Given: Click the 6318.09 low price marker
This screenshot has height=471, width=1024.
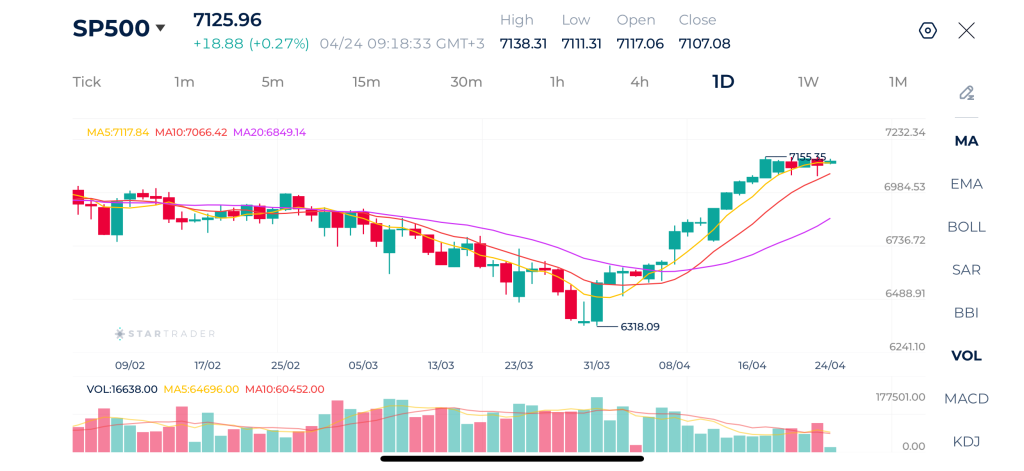Looking at the screenshot, I should coord(640,327).
